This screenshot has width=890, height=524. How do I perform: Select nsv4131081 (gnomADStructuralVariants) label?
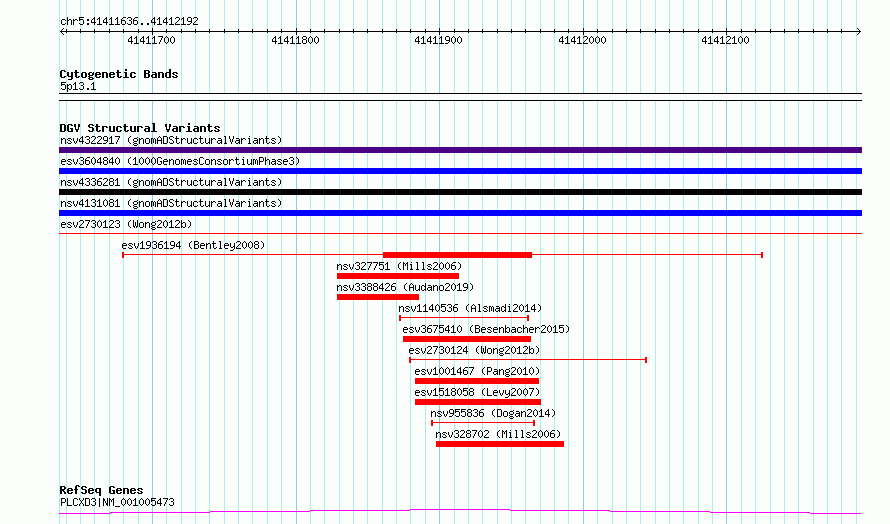click(171, 203)
